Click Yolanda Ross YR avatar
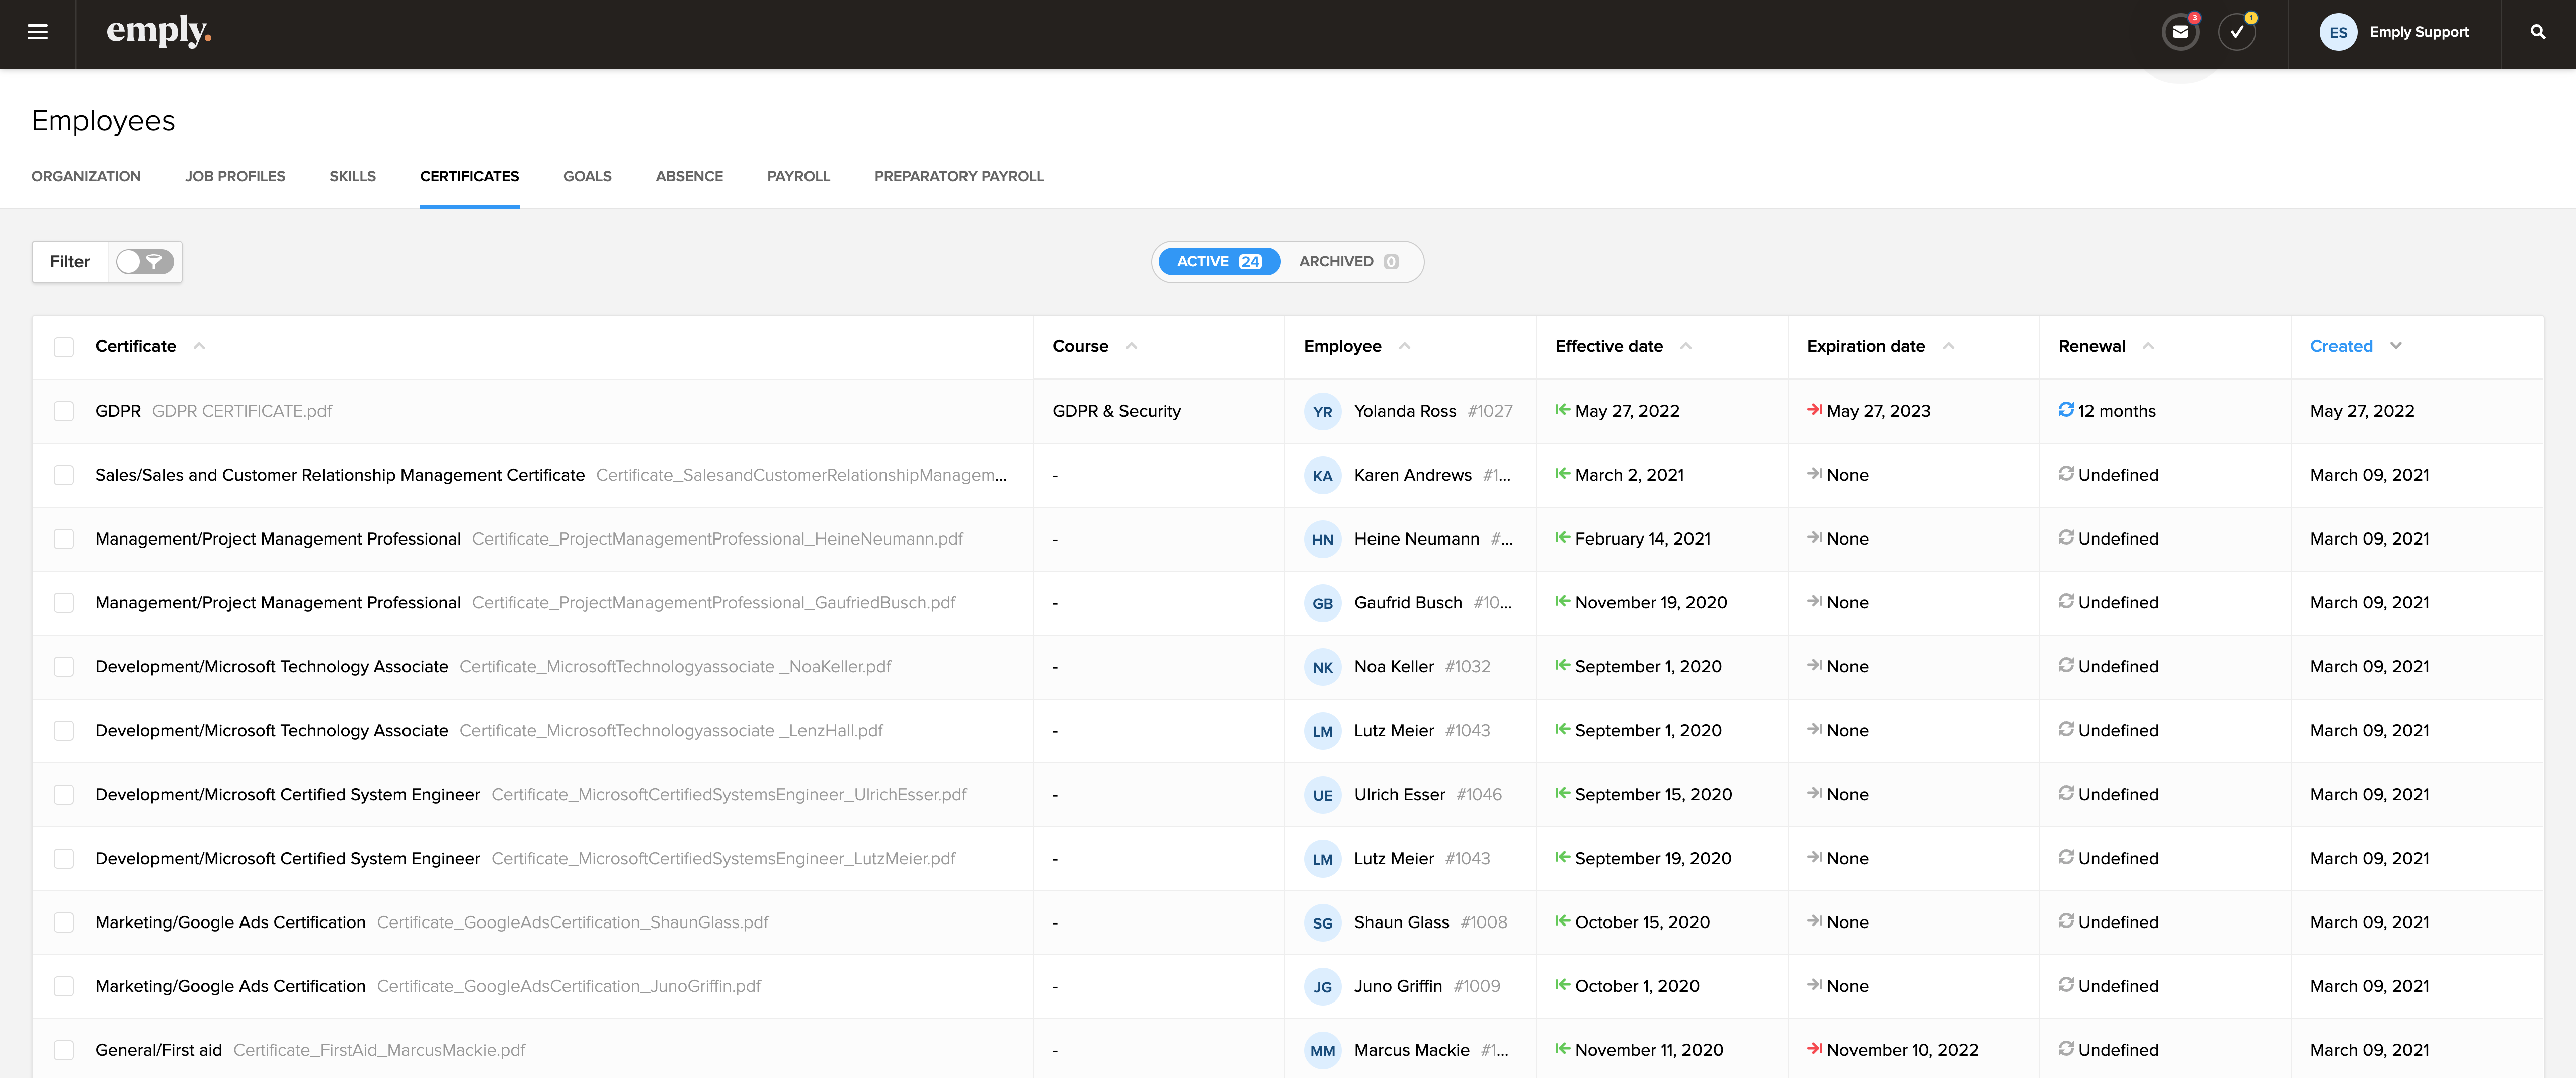Viewport: 2576px width, 1078px height. point(1322,411)
